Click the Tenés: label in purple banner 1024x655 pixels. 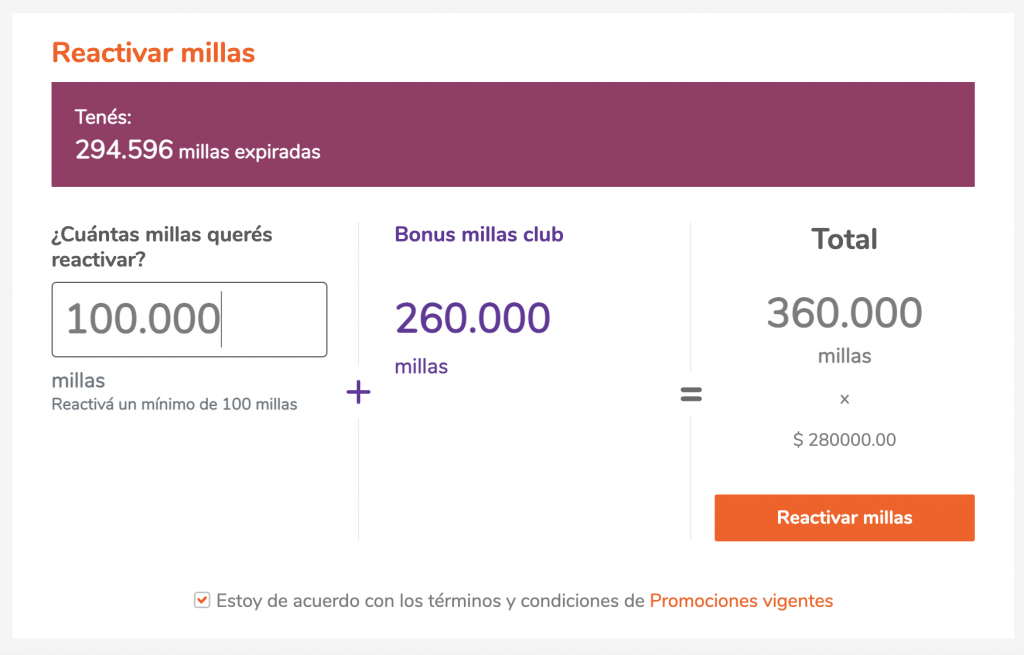103,118
